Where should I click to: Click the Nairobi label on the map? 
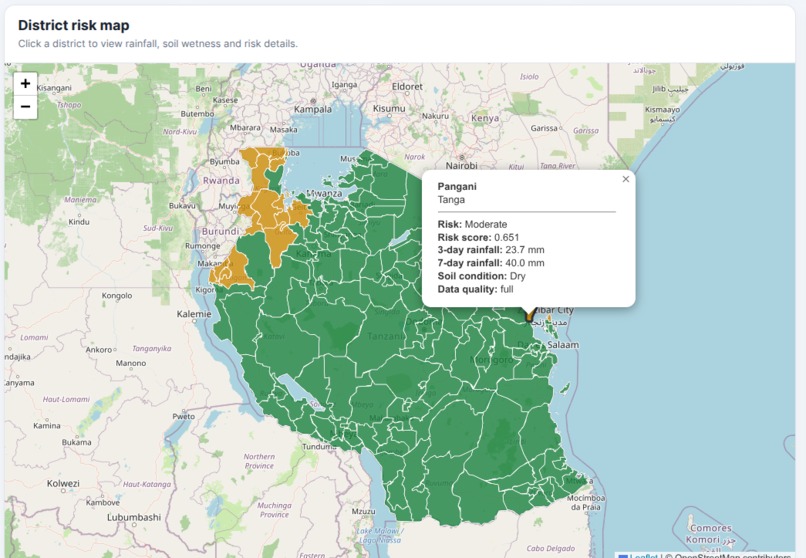(x=461, y=165)
